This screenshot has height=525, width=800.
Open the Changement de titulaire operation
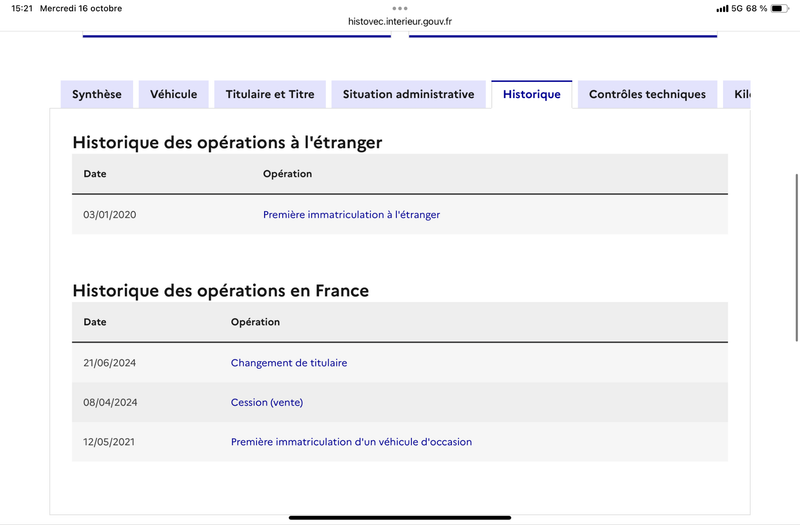pyautogui.click(x=289, y=363)
